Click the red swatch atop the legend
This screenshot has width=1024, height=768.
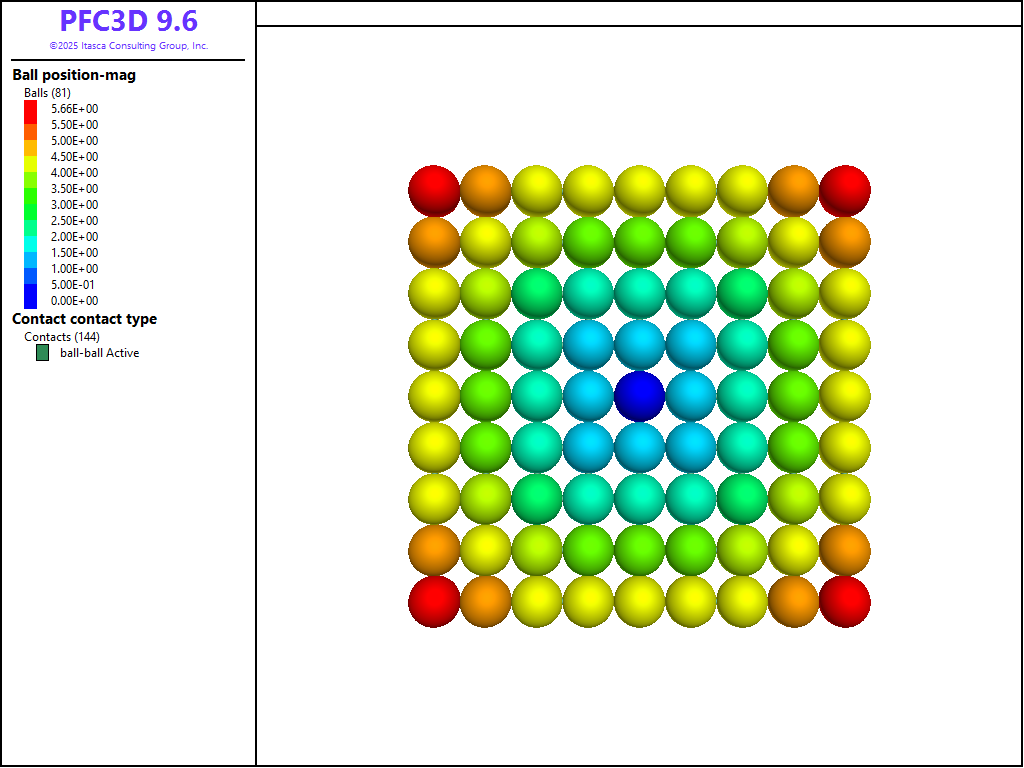click(31, 109)
